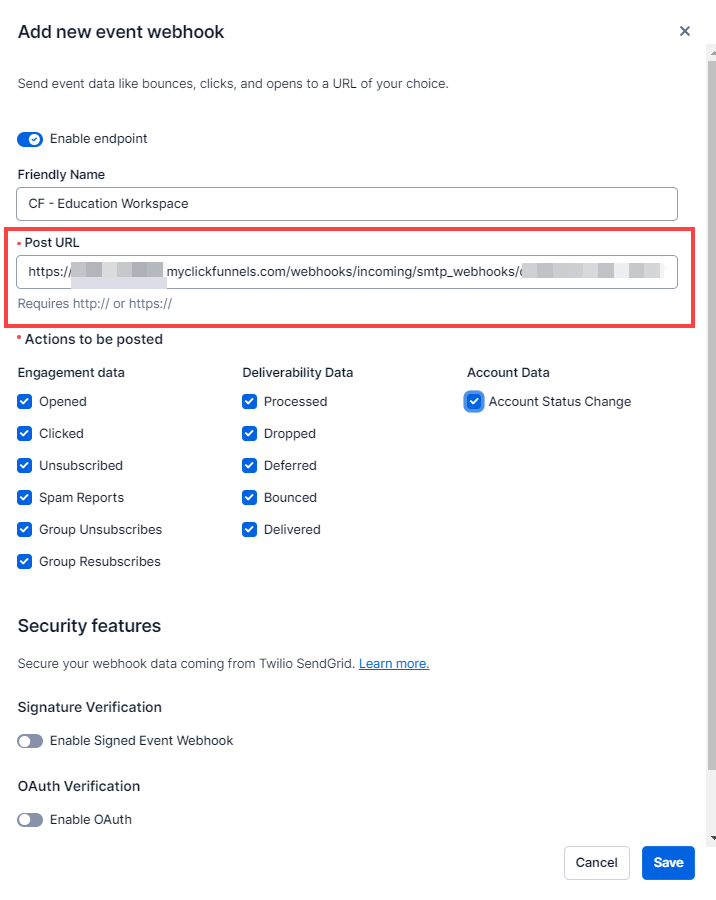Uncheck the Opened engagement checkbox
716x900 pixels.
[25, 401]
